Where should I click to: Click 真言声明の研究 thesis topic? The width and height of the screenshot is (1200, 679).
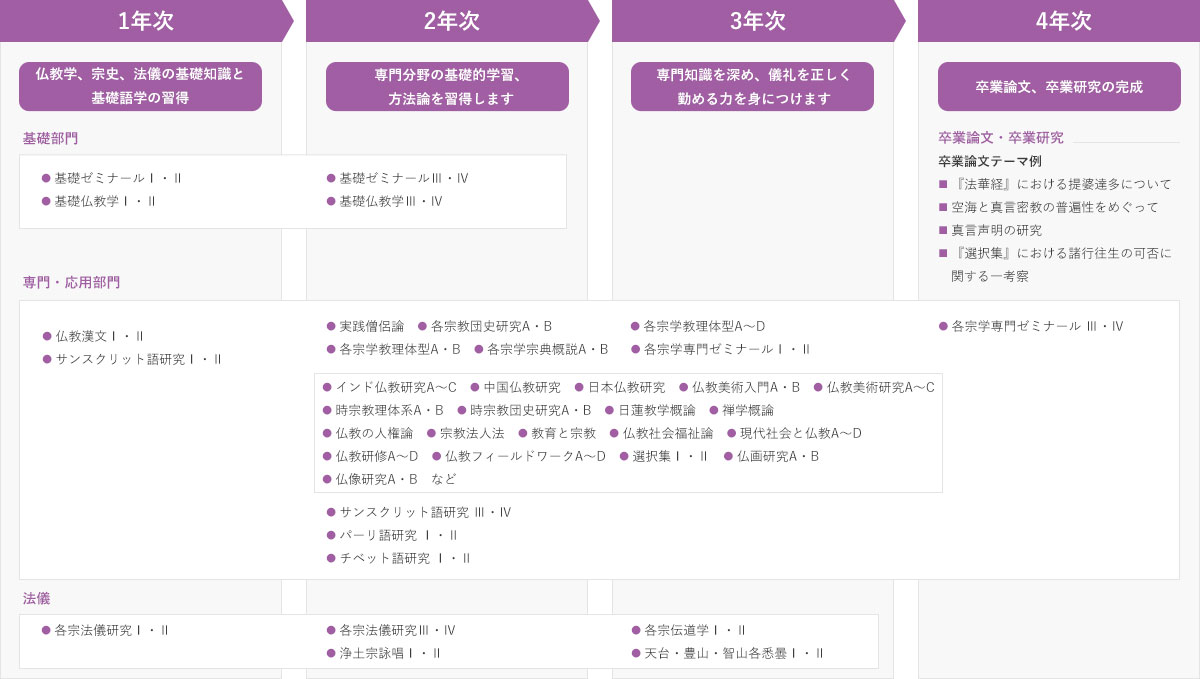[x=996, y=230]
